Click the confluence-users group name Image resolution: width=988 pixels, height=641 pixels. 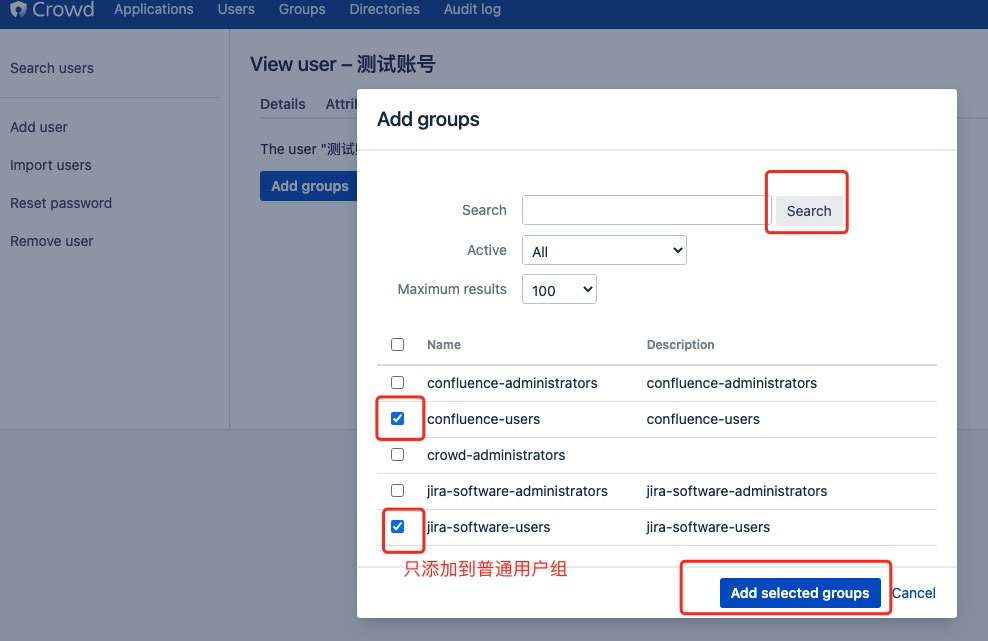[x=483, y=419]
